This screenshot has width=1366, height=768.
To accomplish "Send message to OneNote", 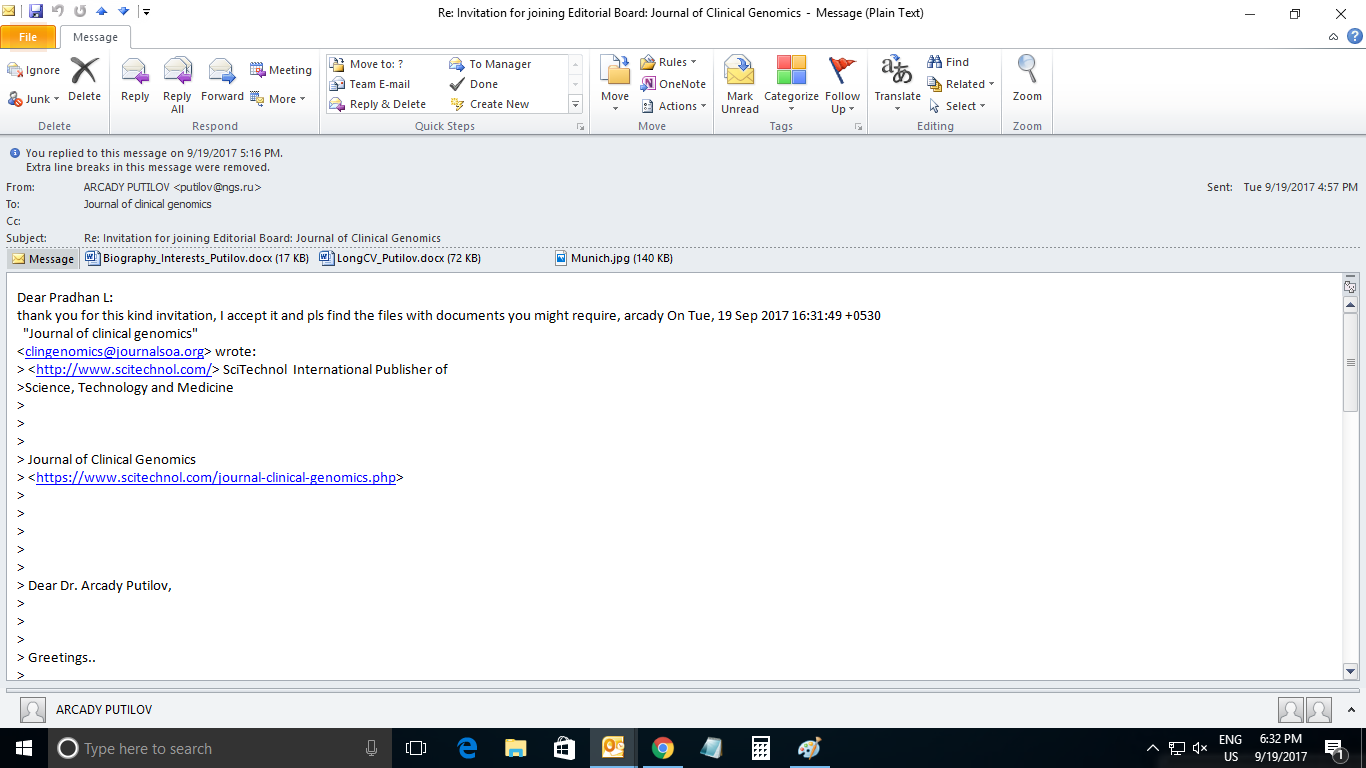I will [x=673, y=84].
